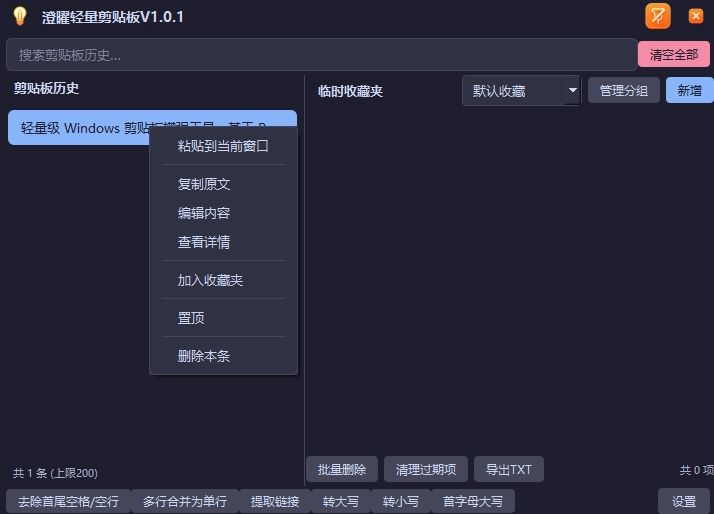Choose 置顶 from context menu
The height and width of the screenshot is (514, 714).
point(223,318)
